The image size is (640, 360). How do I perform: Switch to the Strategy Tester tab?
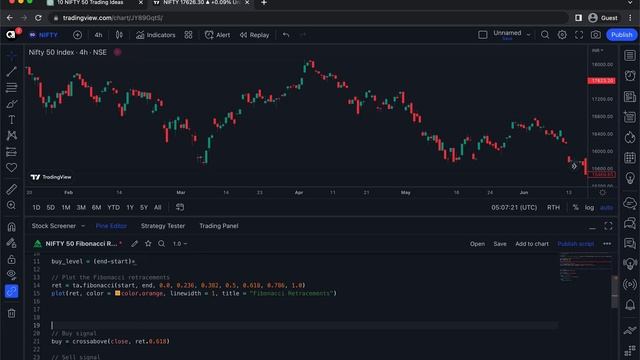(x=163, y=226)
